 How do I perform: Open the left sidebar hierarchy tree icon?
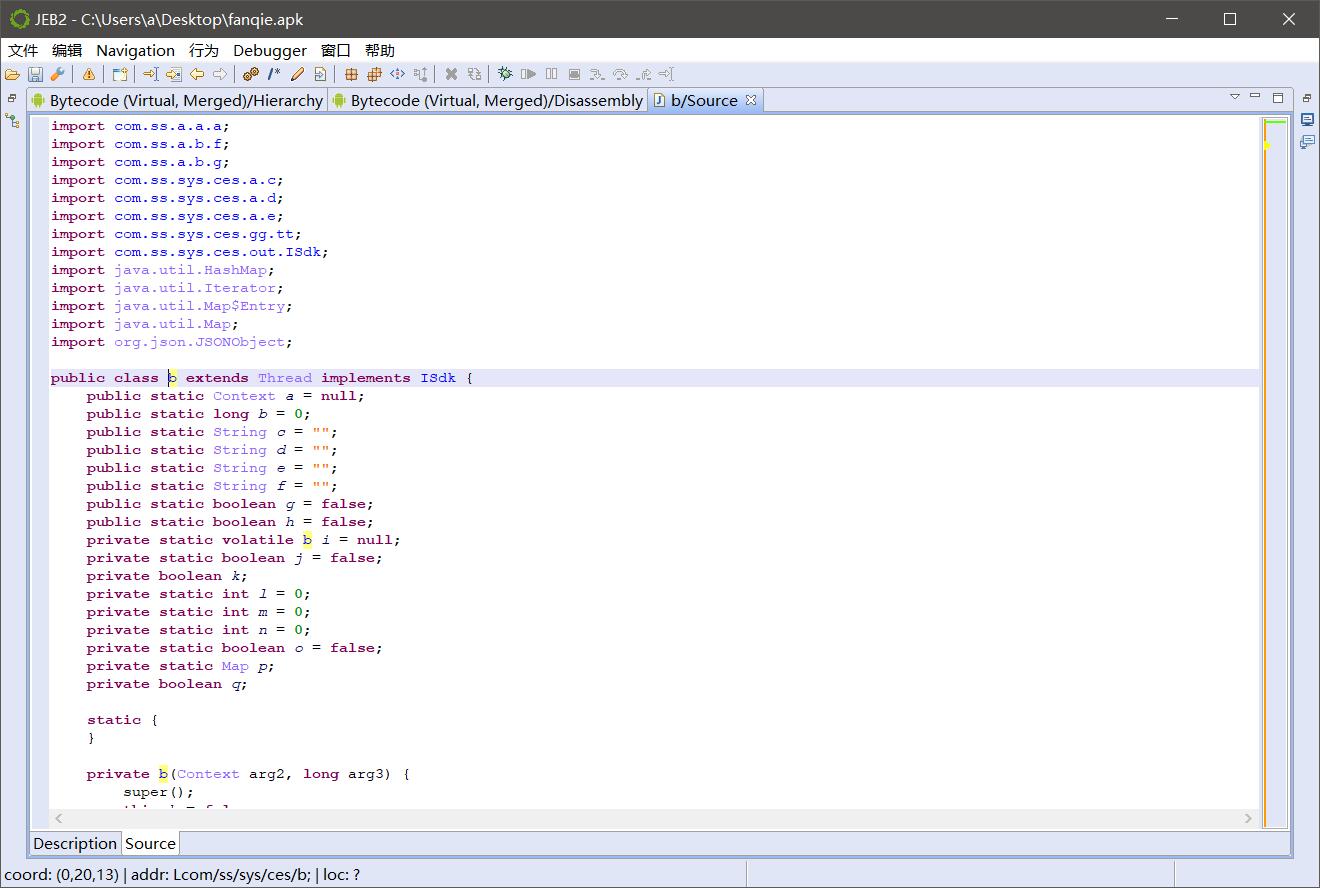pyautogui.click(x=12, y=120)
